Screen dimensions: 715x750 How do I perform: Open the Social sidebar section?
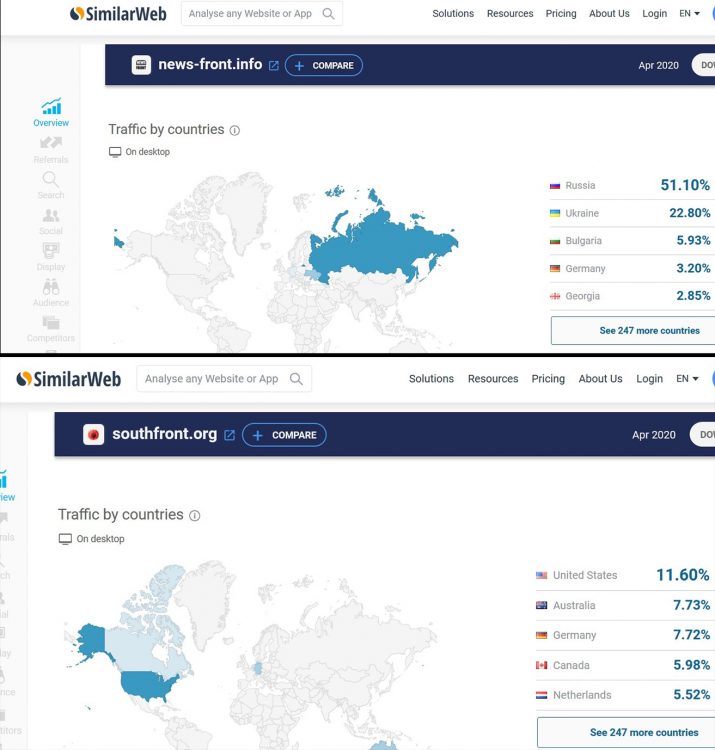pos(51,217)
